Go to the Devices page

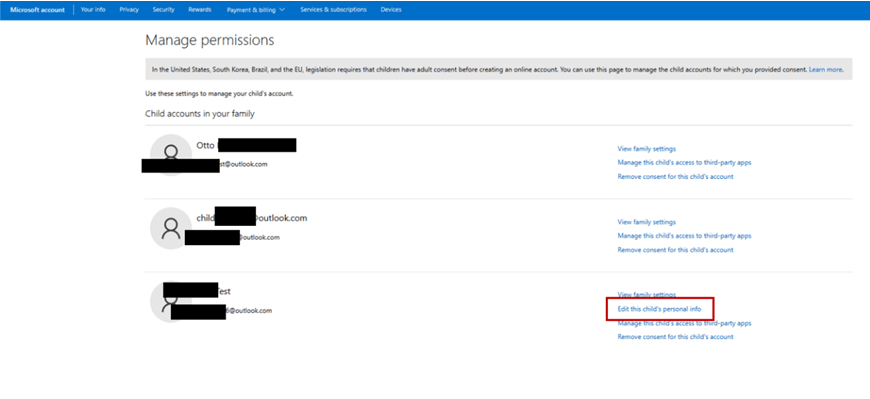click(391, 10)
